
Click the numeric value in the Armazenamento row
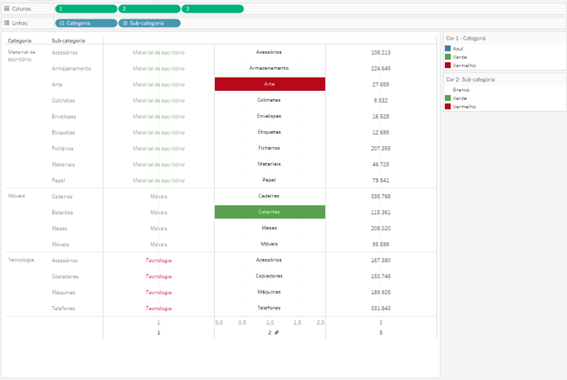coord(381,68)
